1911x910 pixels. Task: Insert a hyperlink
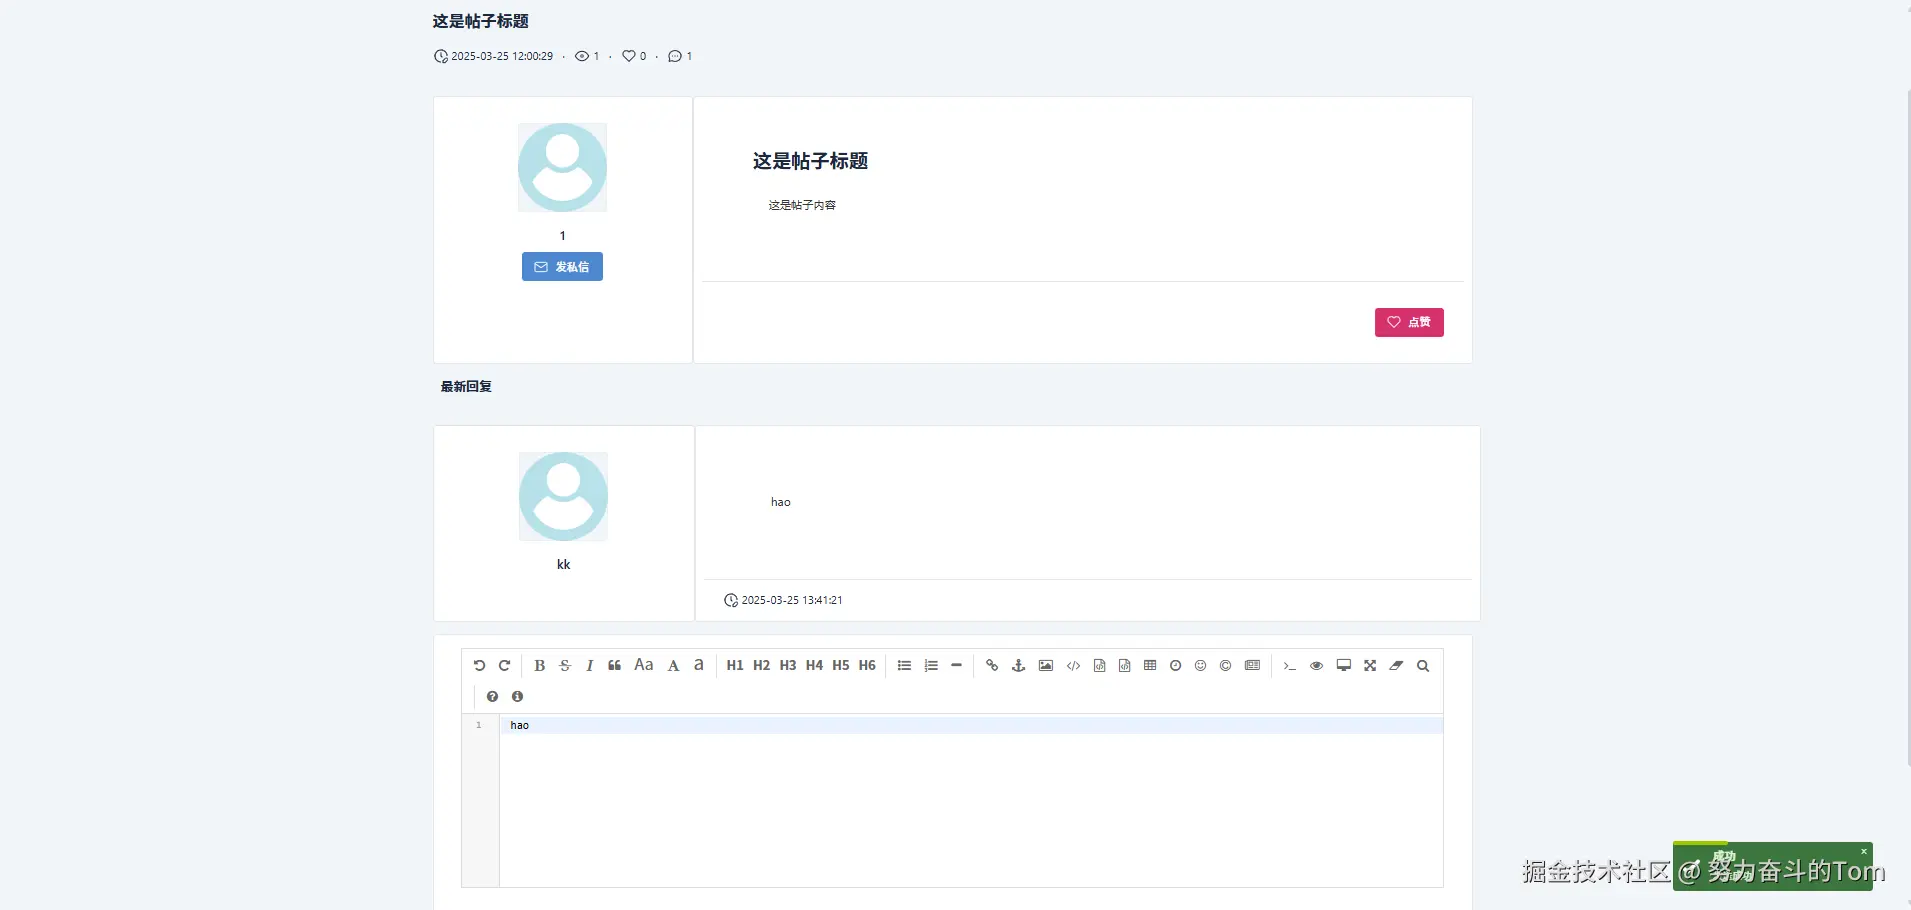coord(992,666)
